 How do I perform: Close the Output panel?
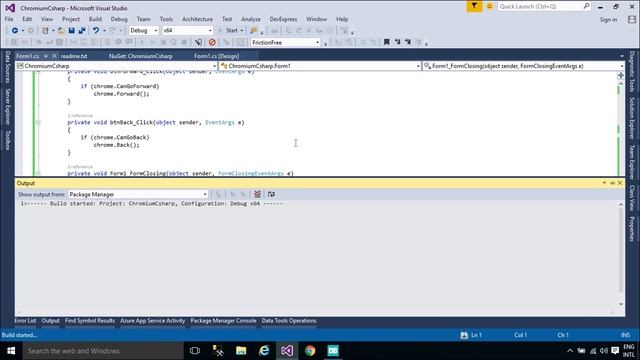620,183
